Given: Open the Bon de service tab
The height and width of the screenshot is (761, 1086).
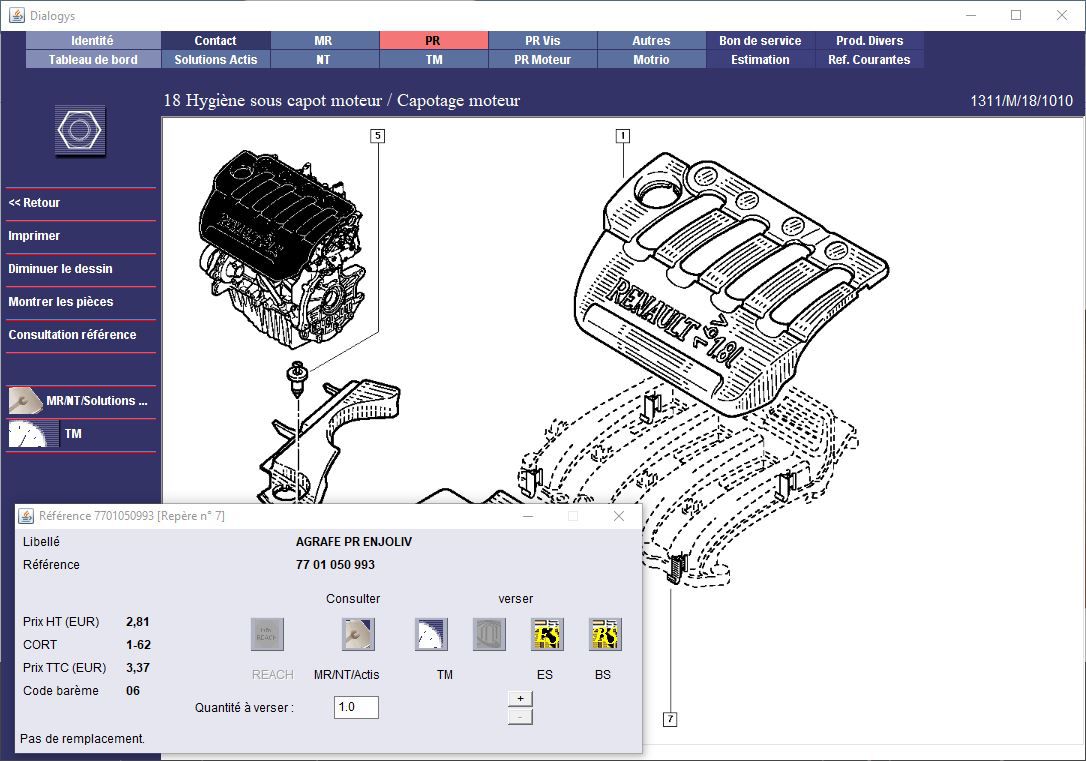Looking at the screenshot, I should click(760, 41).
